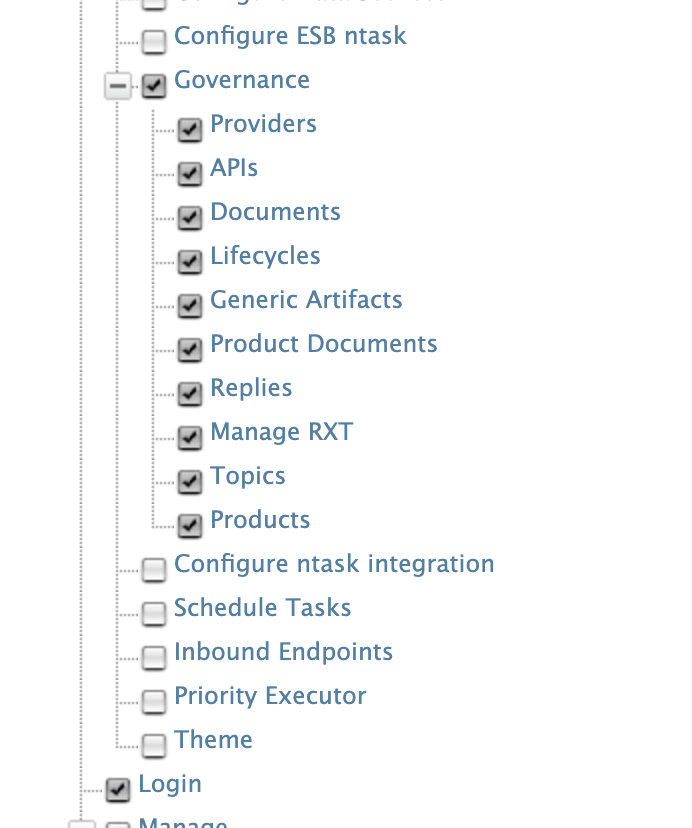Uncheck the Lifecycles checkbox

point(189,262)
